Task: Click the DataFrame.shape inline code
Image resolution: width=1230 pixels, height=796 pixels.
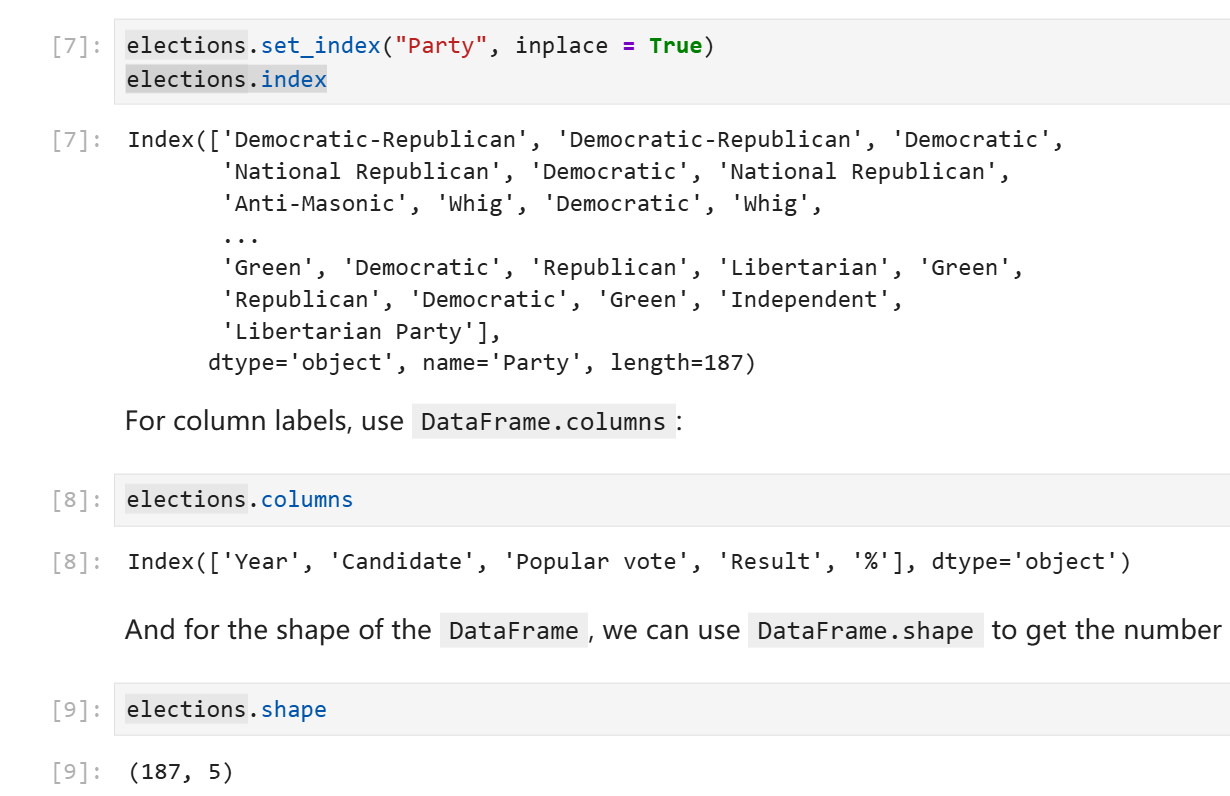Action: tap(865, 631)
